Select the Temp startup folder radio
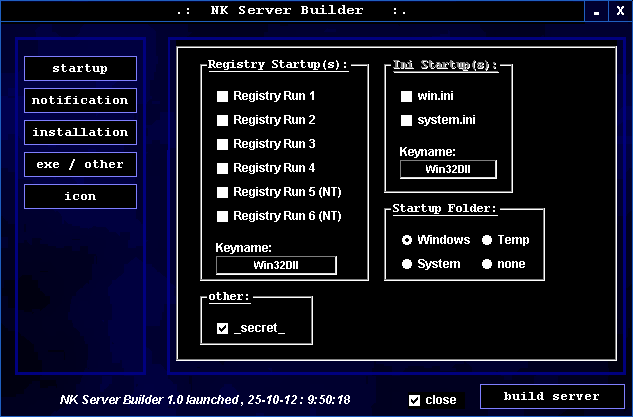Viewport: 633px width, 417px height. (487, 240)
